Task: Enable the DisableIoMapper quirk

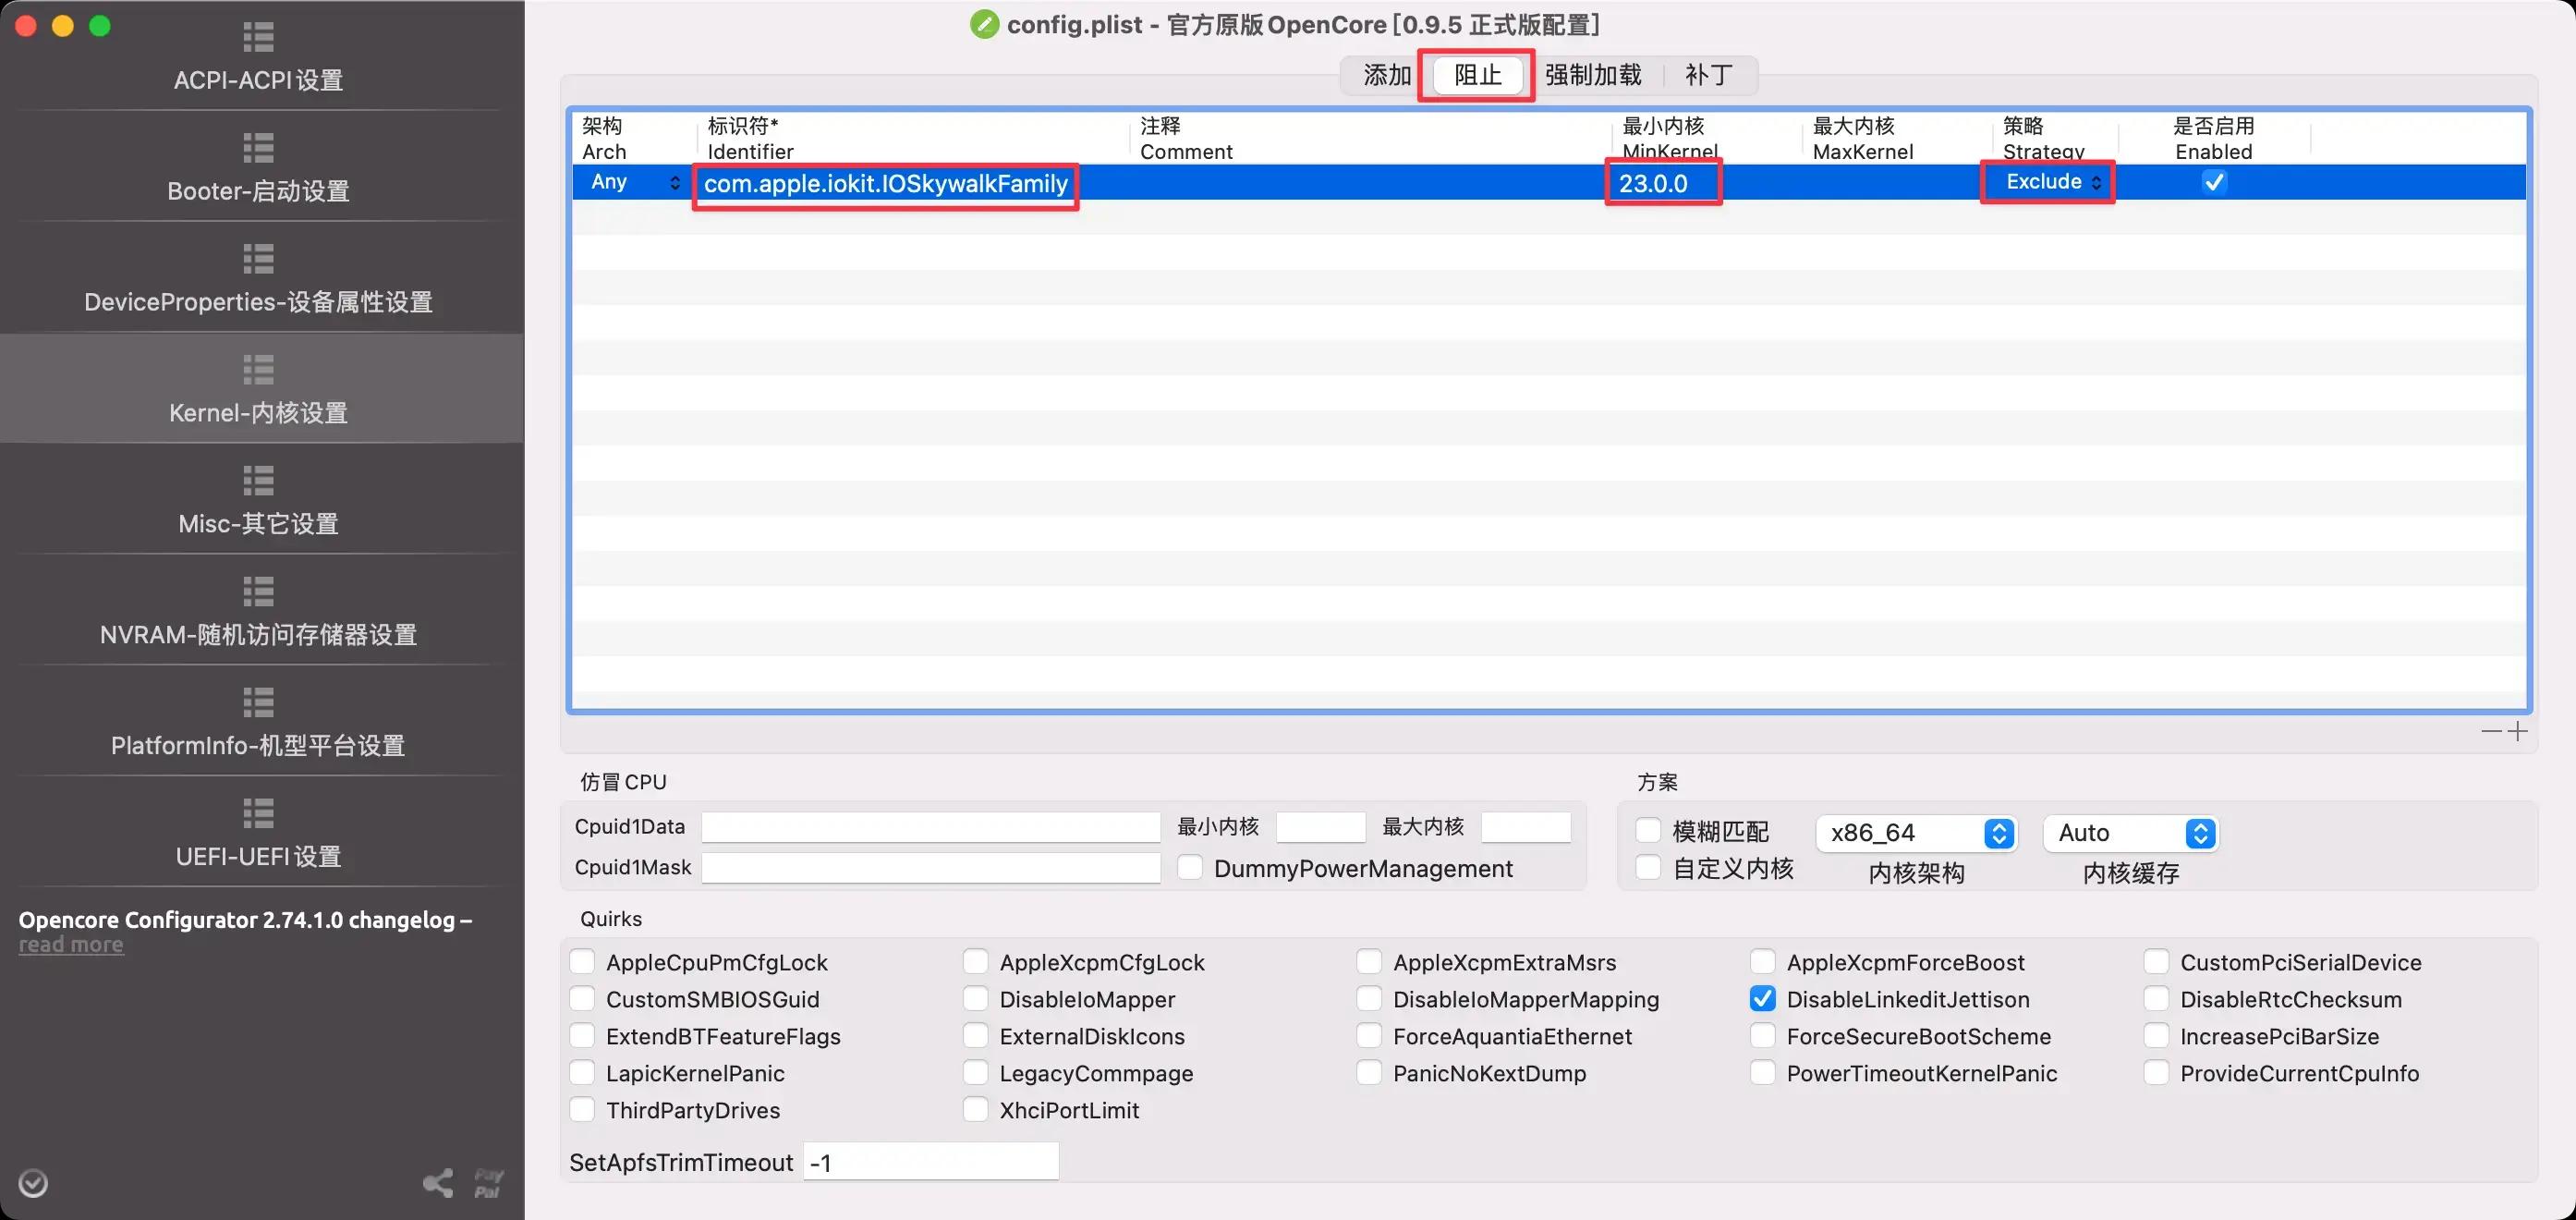Action: [x=975, y=999]
